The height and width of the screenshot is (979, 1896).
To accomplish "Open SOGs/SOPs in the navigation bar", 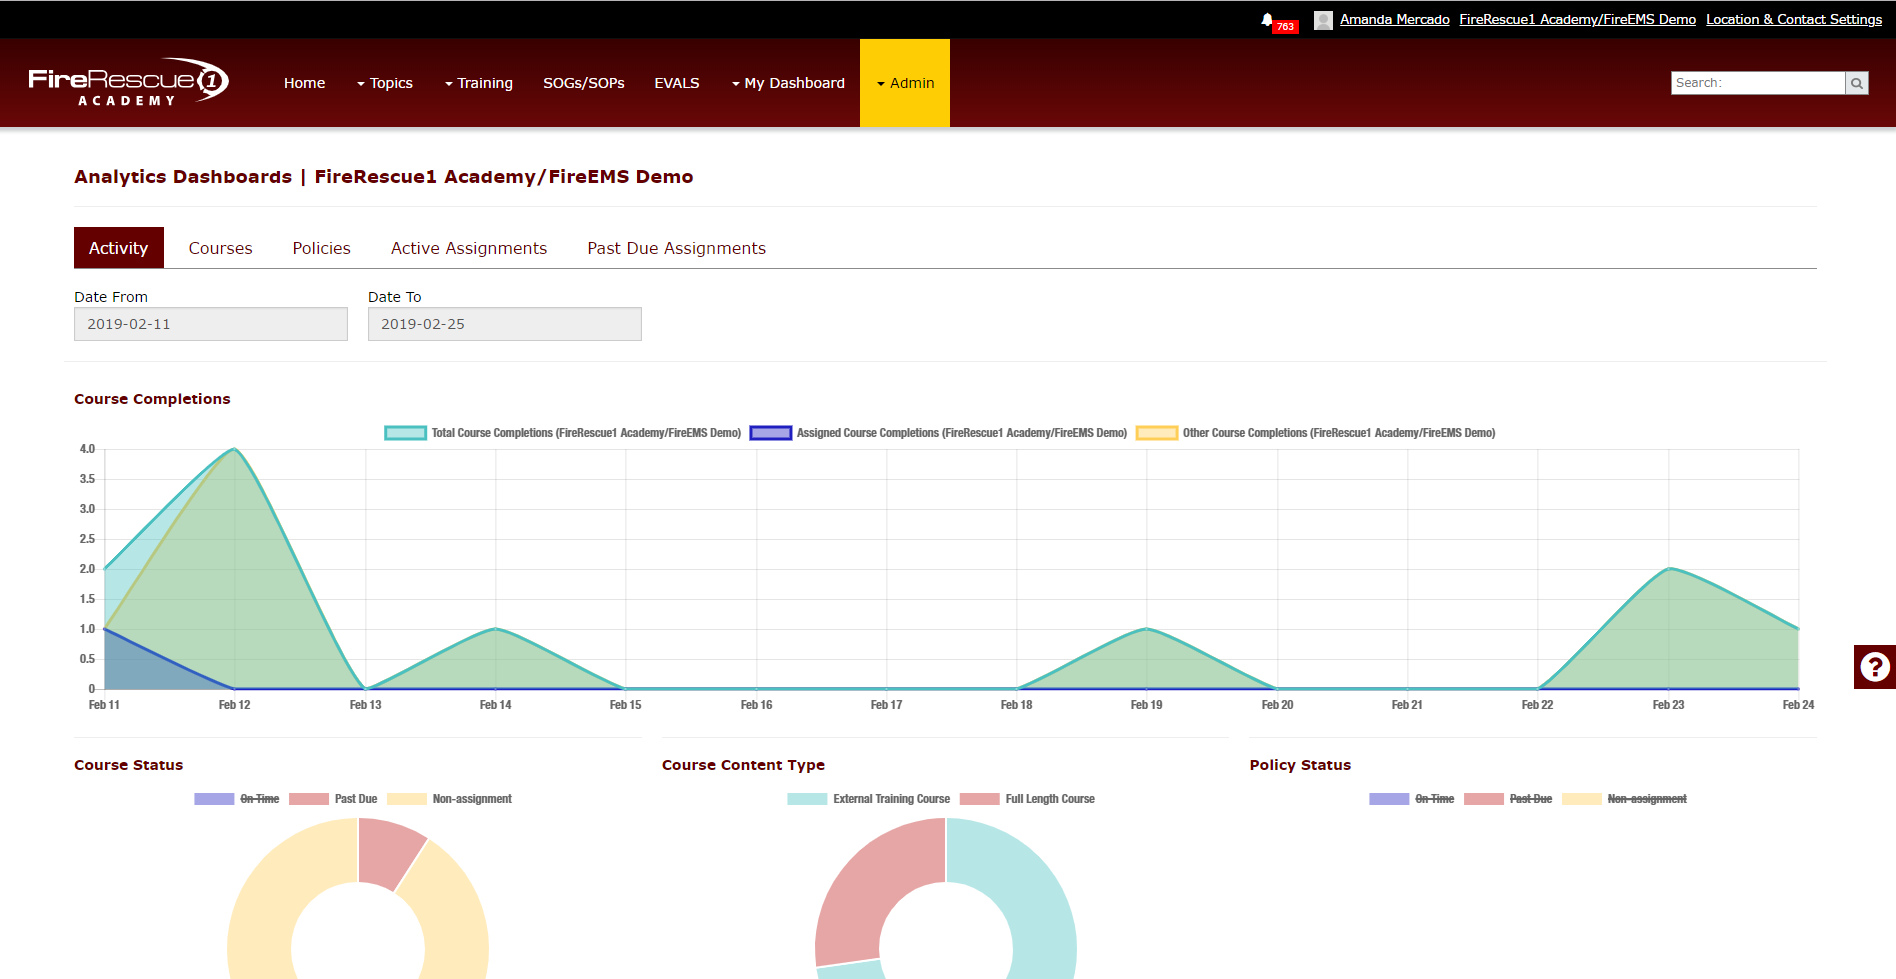I will tap(584, 83).
